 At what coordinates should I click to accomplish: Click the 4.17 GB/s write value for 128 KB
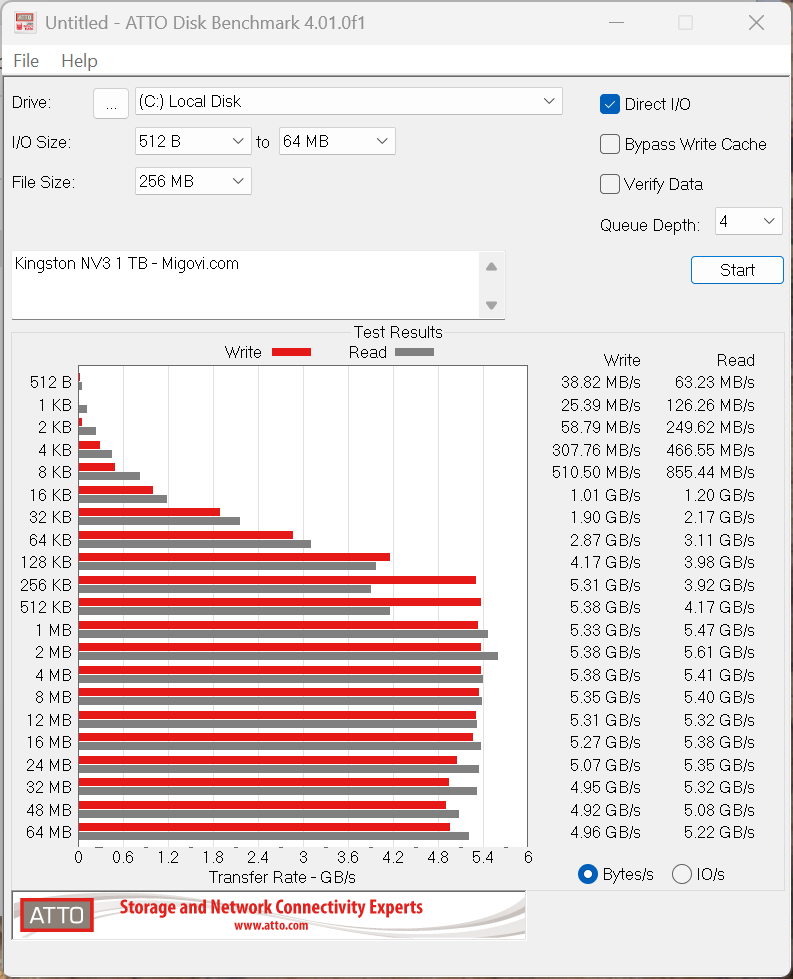pyautogui.click(x=605, y=562)
